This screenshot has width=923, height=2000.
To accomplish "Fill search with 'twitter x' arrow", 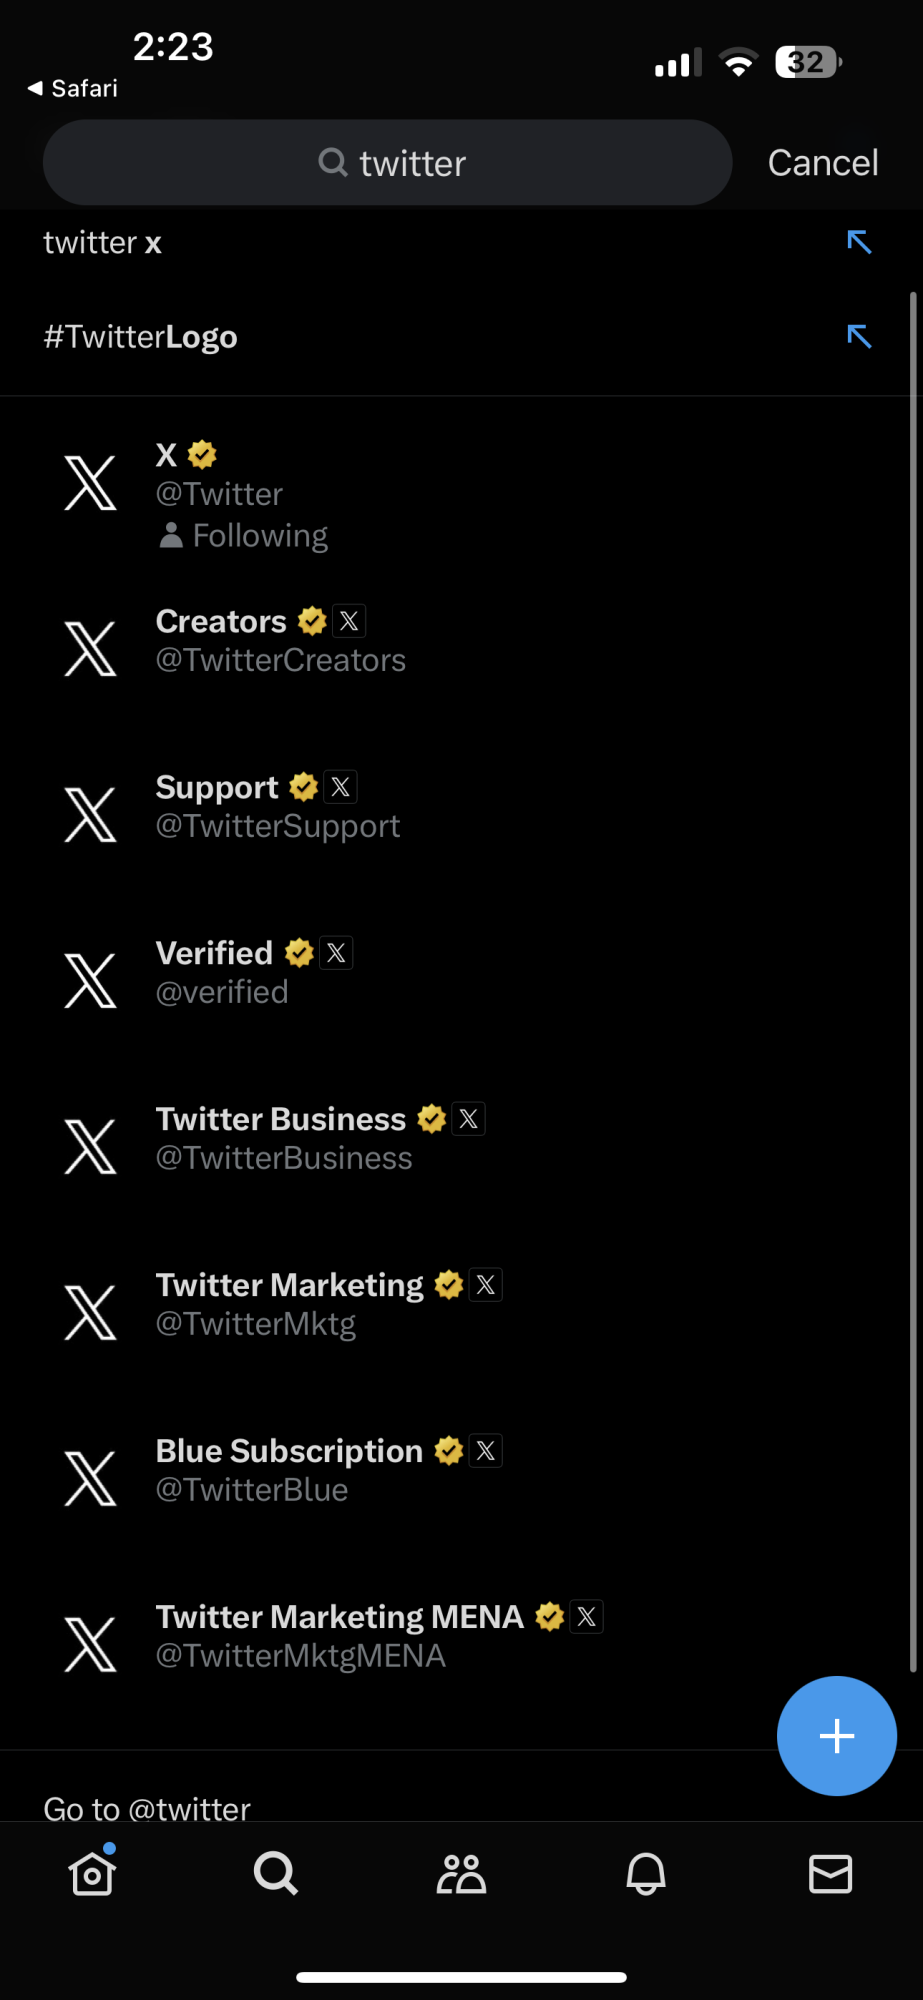I will pyautogui.click(x=859, y=242).
